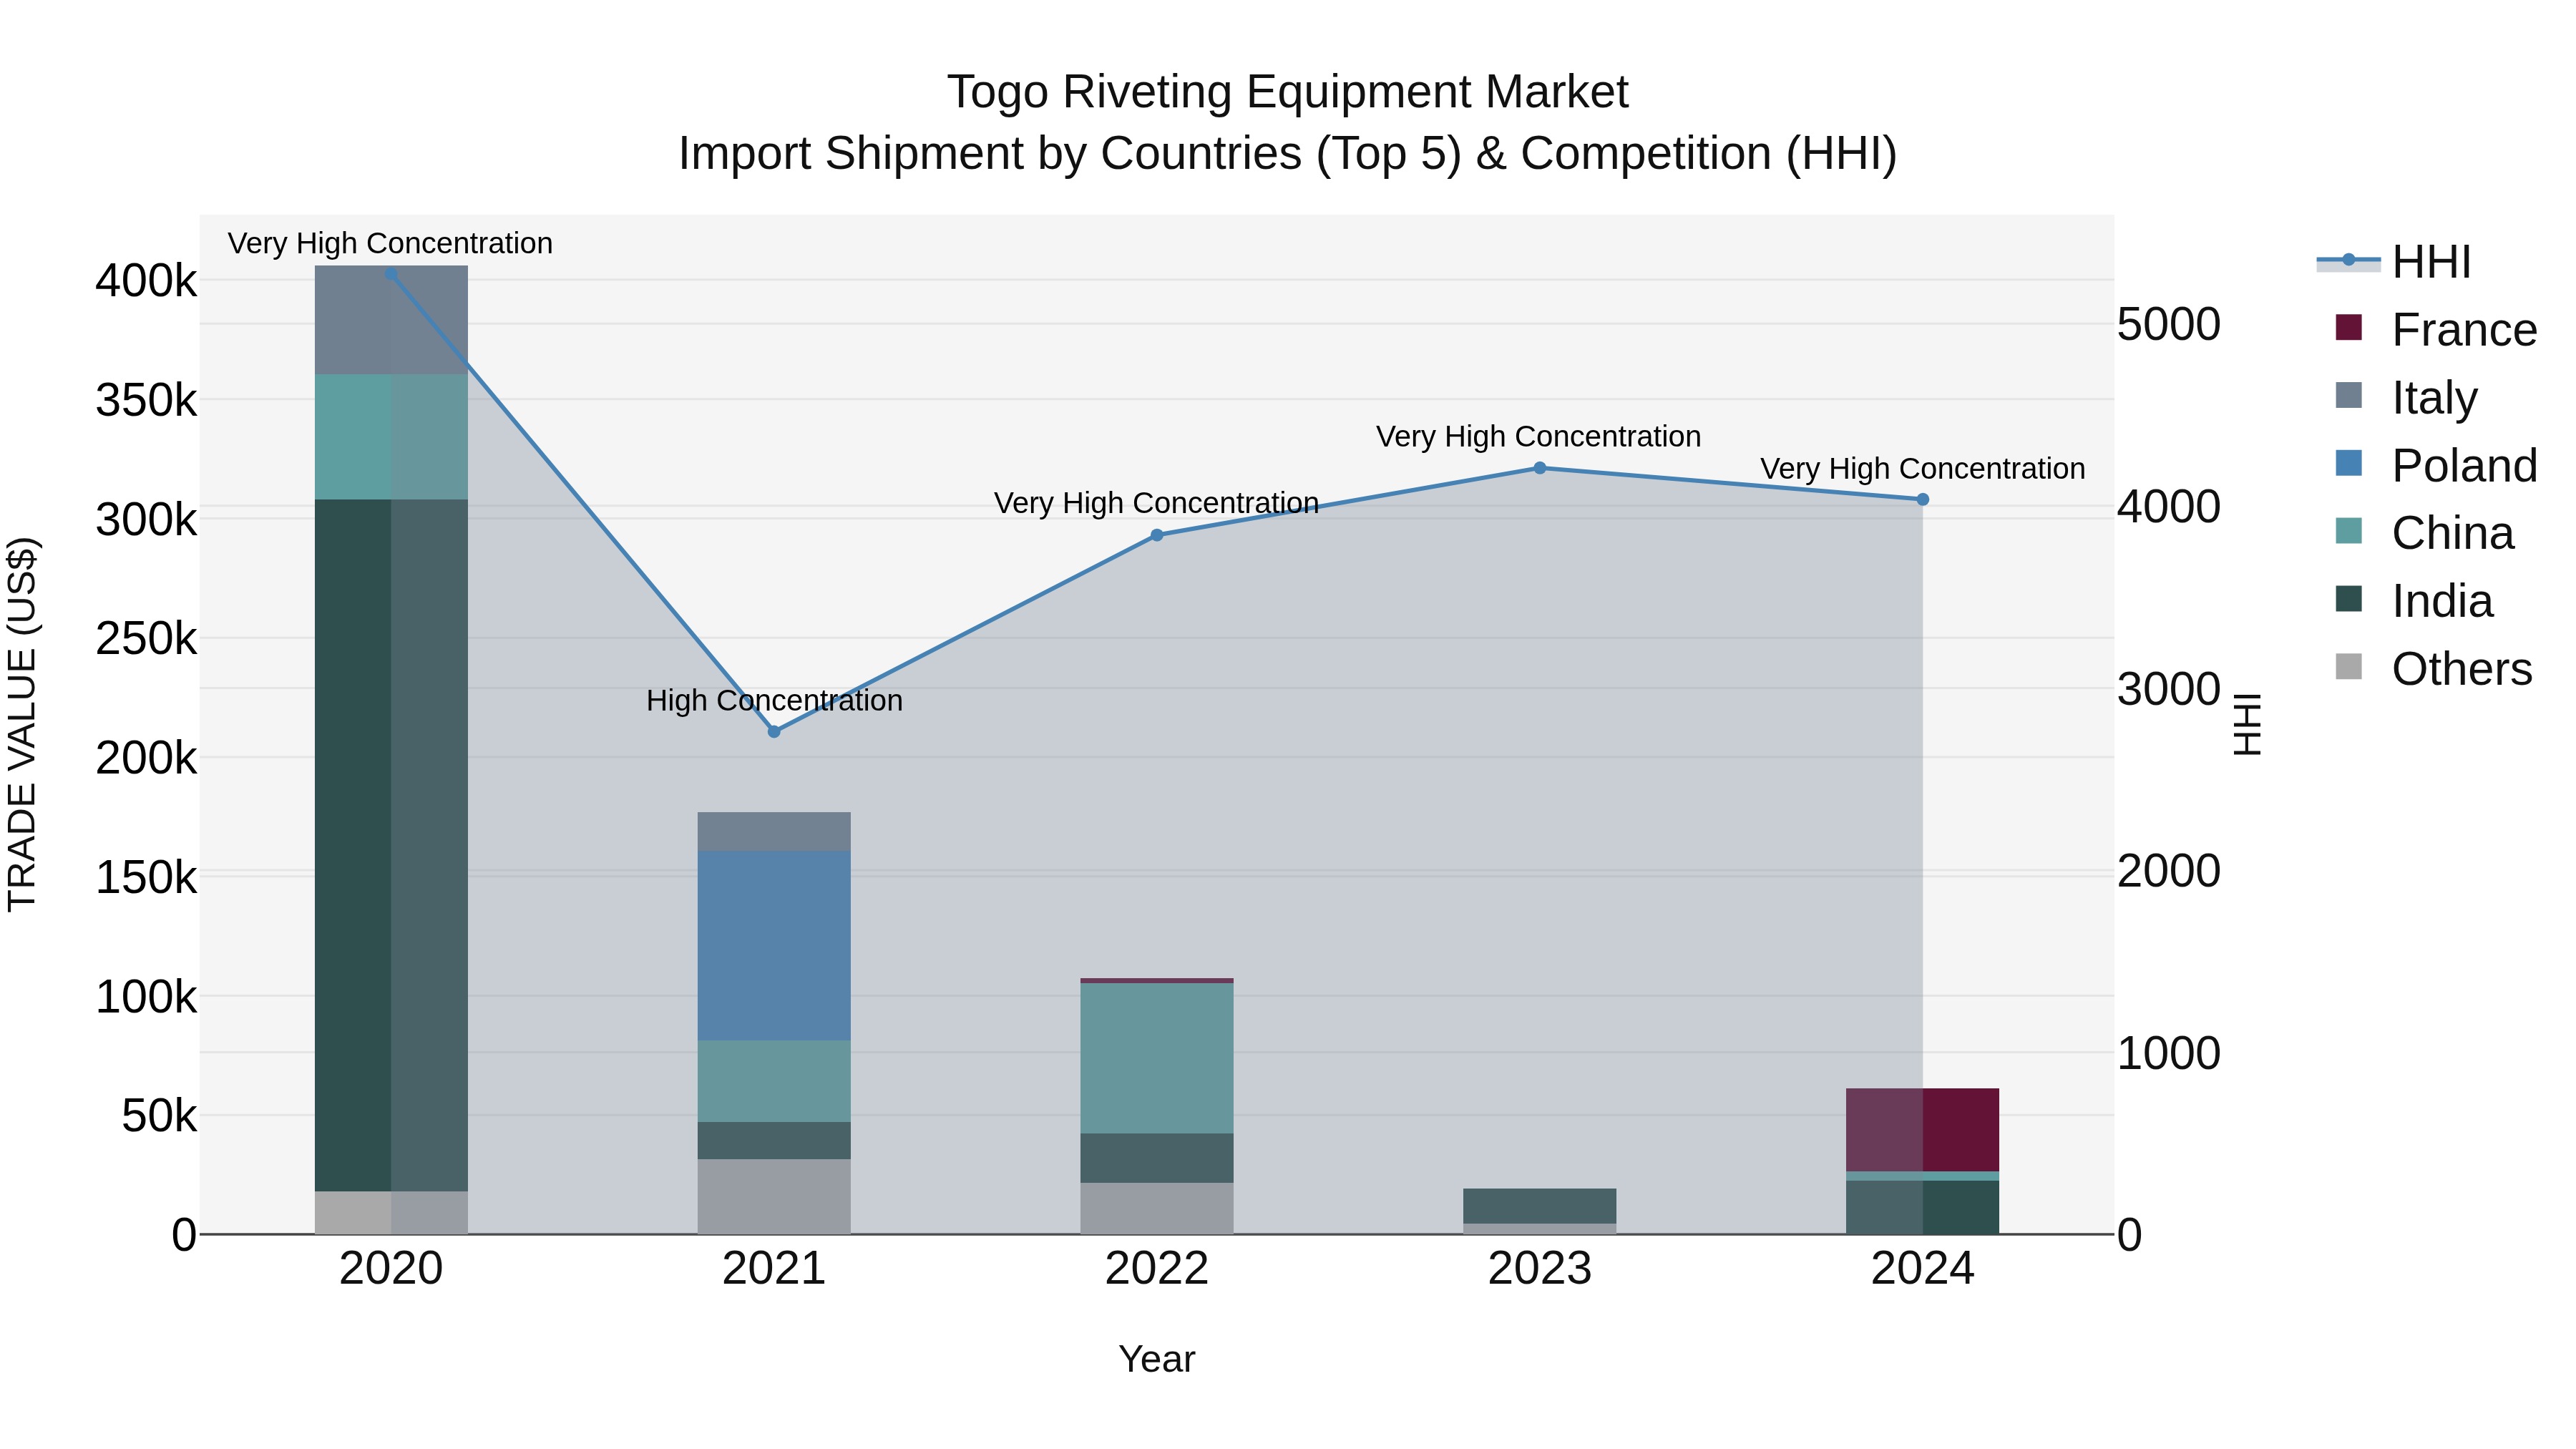
Task: Select the 2023 HHI data point
Action: [1540, 468]
